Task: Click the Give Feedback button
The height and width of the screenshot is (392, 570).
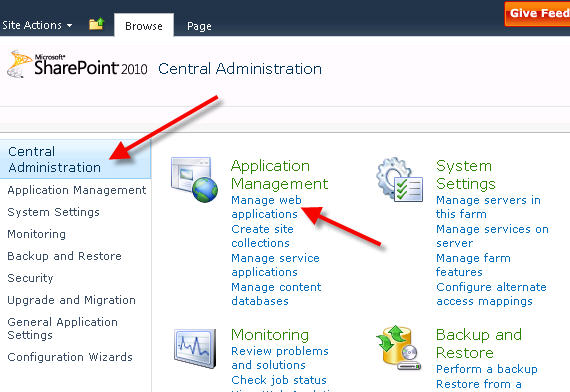Action: click(537, 14)
